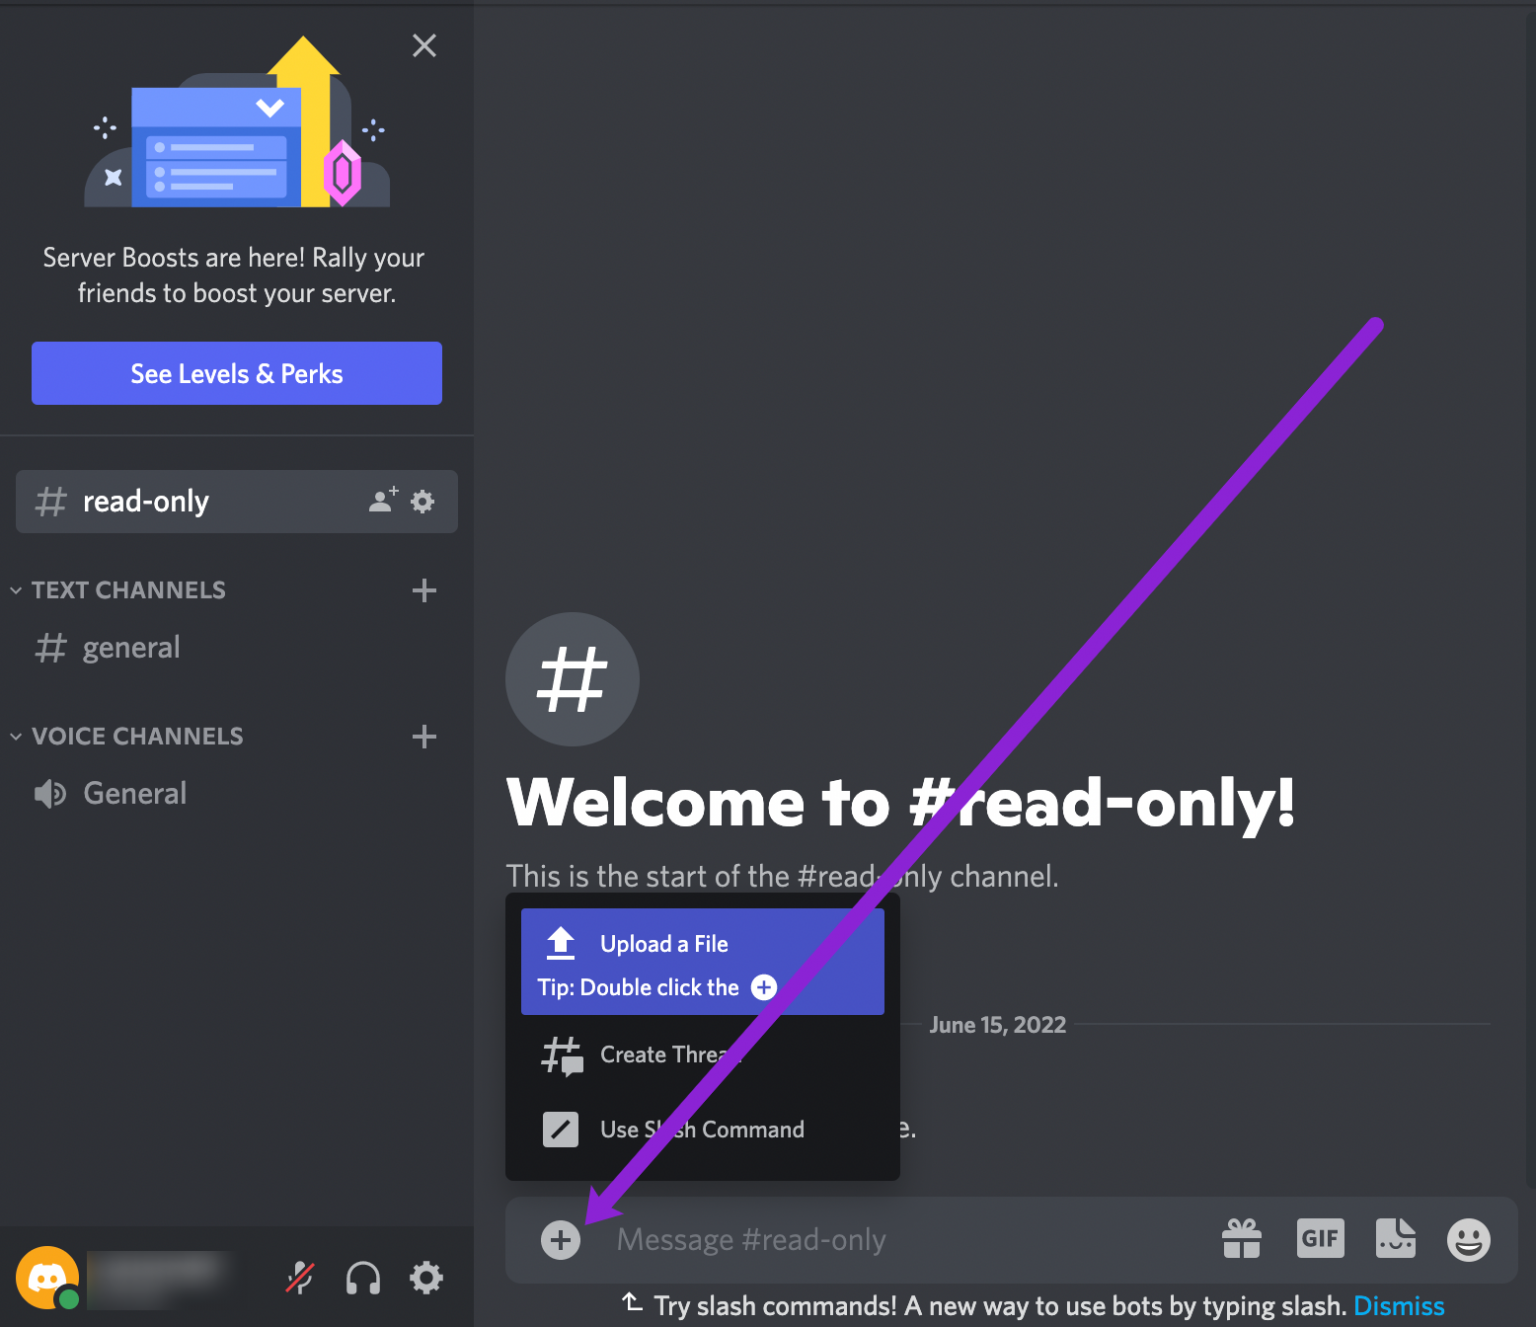Click the Message #read-only input field
The width and height of the screenshot is (1536, 1327).
coord(800,1239)
